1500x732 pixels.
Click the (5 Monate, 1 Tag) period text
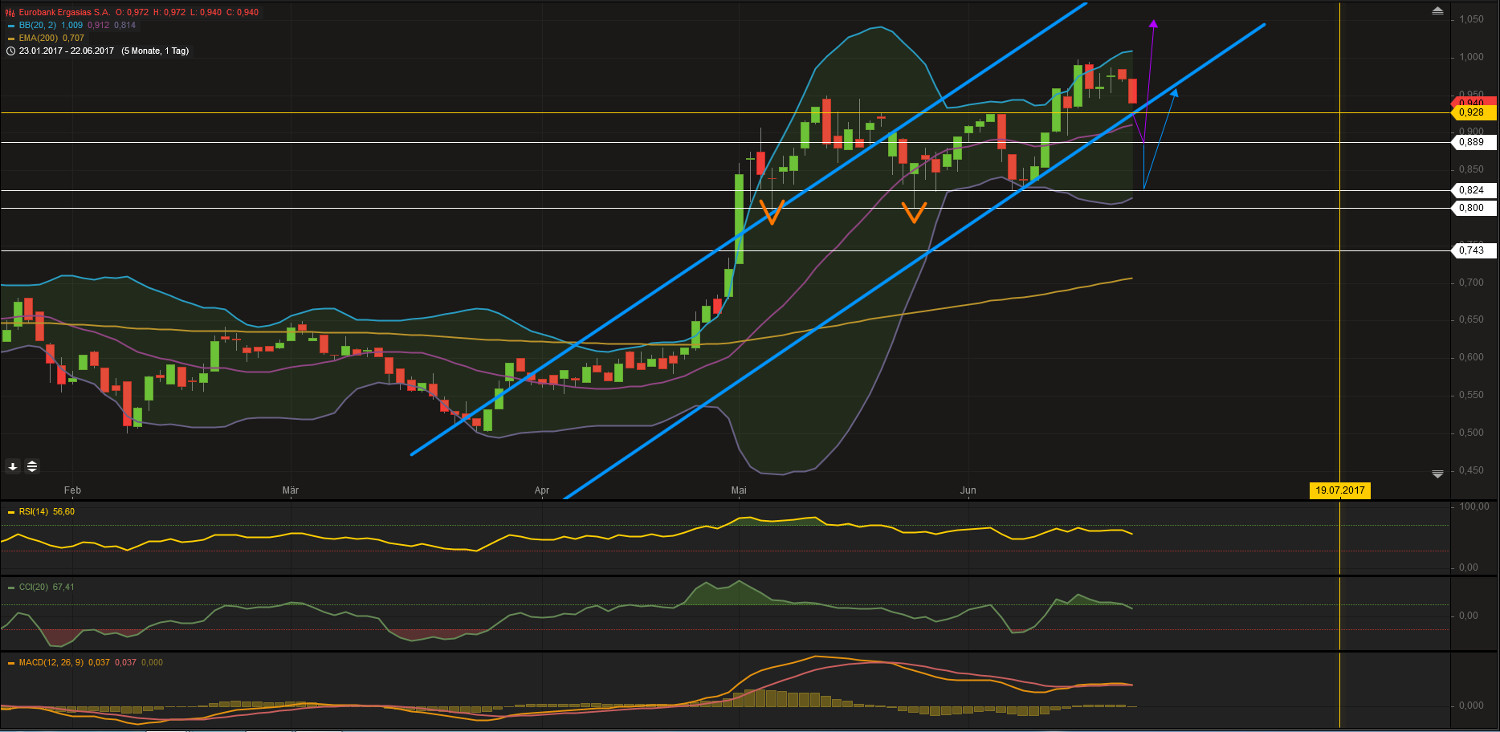point(154,50)
